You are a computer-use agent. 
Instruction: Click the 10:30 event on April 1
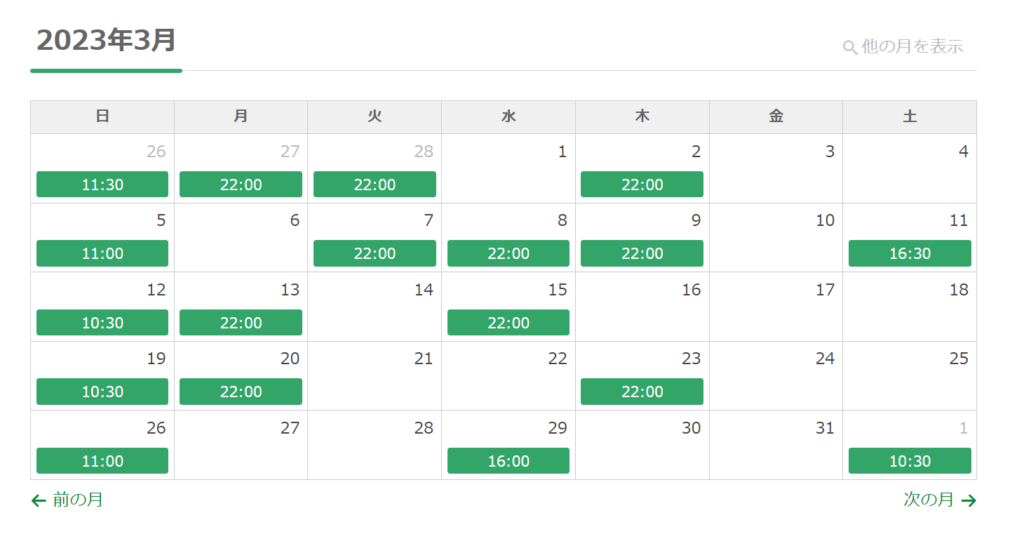(x=909, y=461)
